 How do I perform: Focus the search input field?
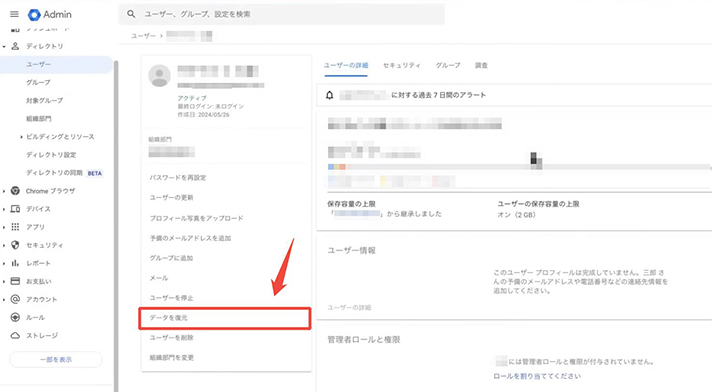pyautogui.click(x=282, y=14)
